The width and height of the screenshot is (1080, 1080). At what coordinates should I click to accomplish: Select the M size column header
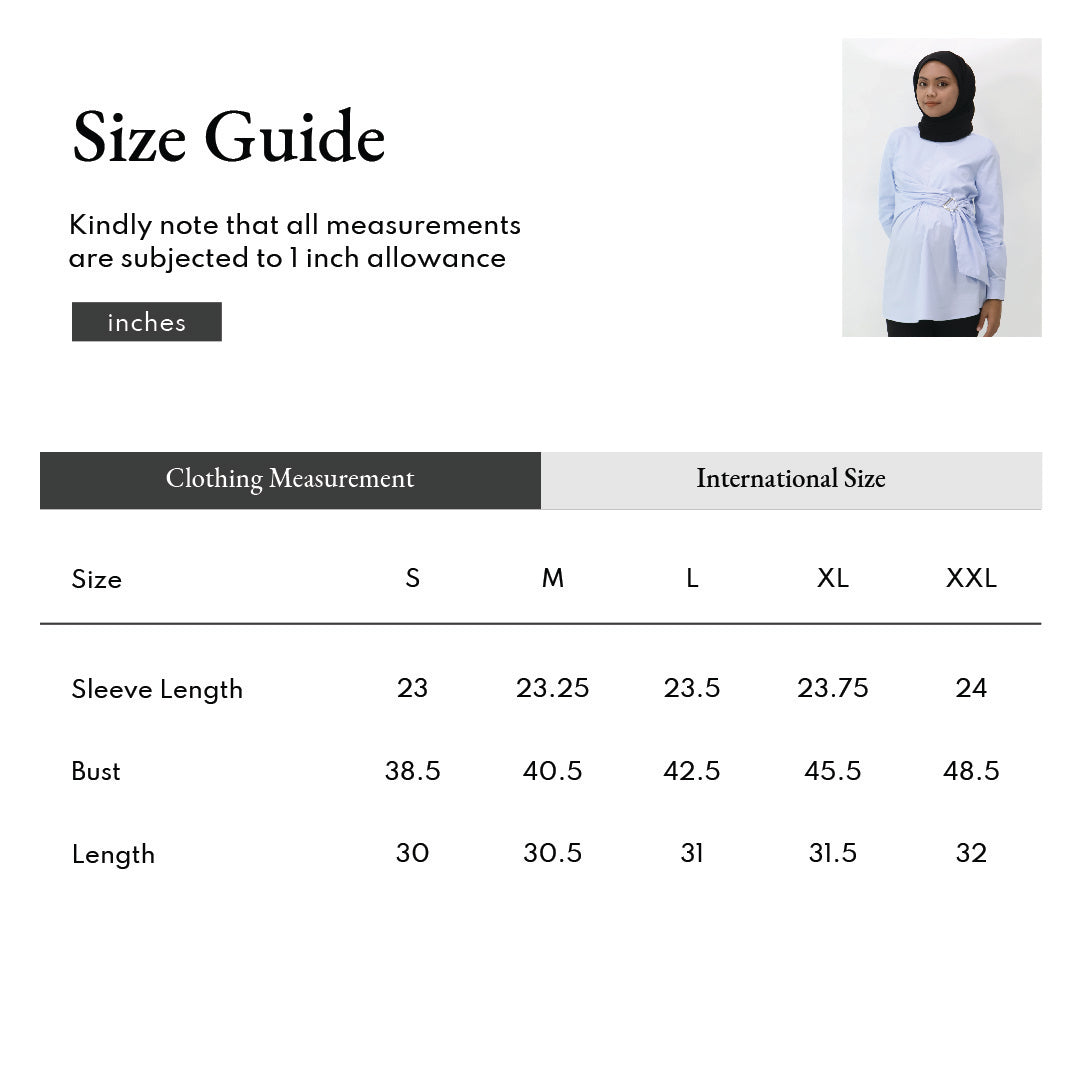coord(552,578)
